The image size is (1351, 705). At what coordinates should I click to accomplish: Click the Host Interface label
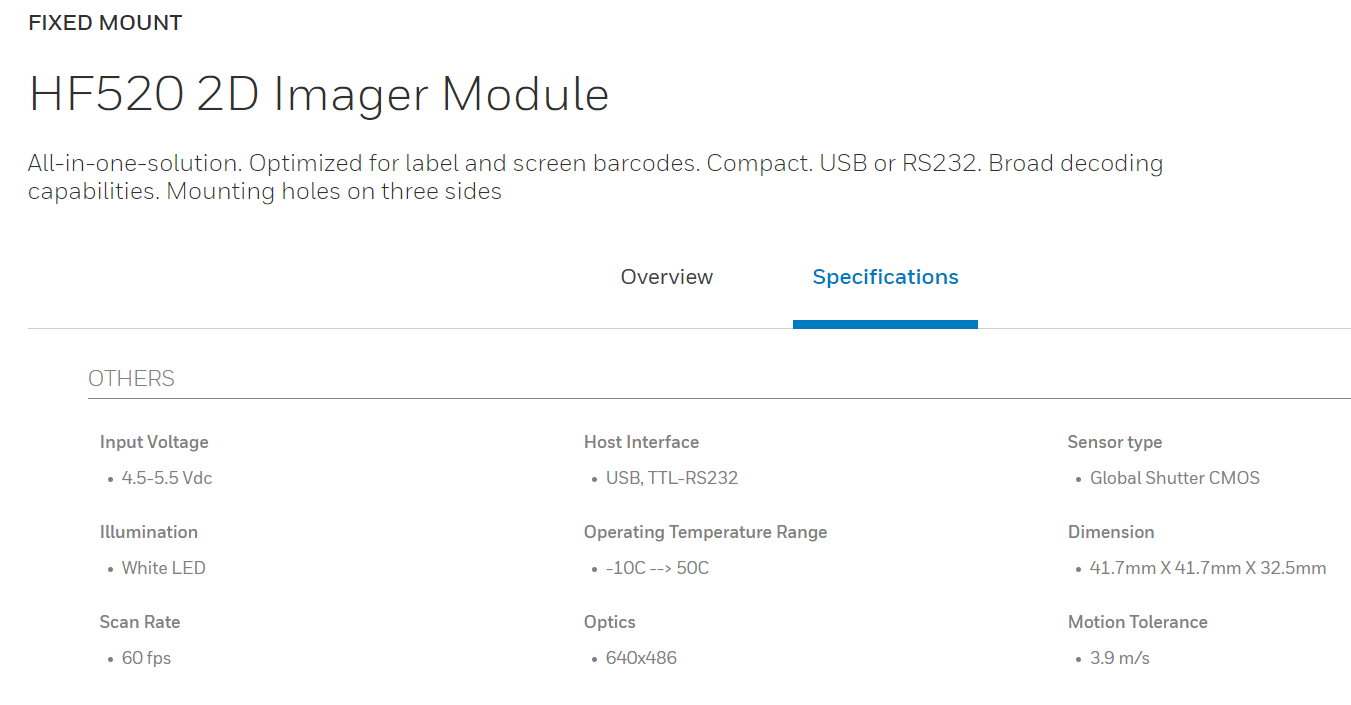coord(641,442)
